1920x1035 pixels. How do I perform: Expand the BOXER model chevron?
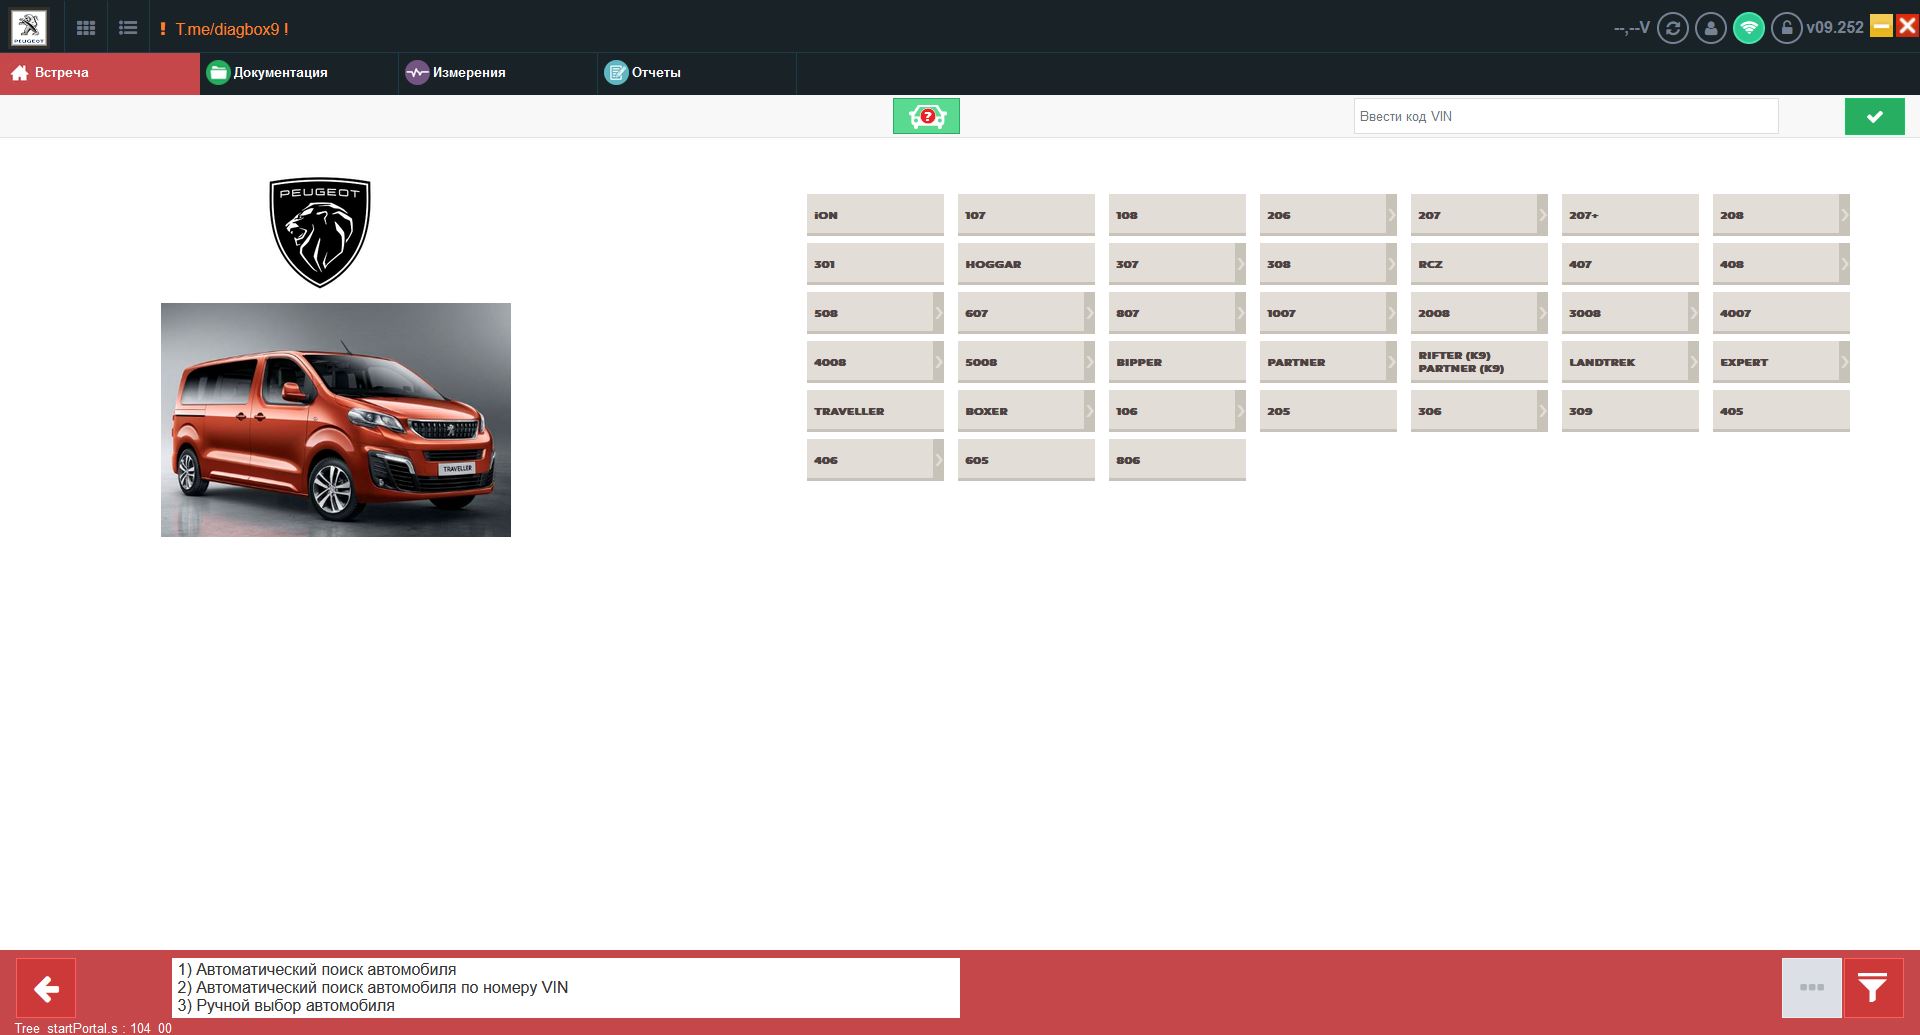point(1089,411)
